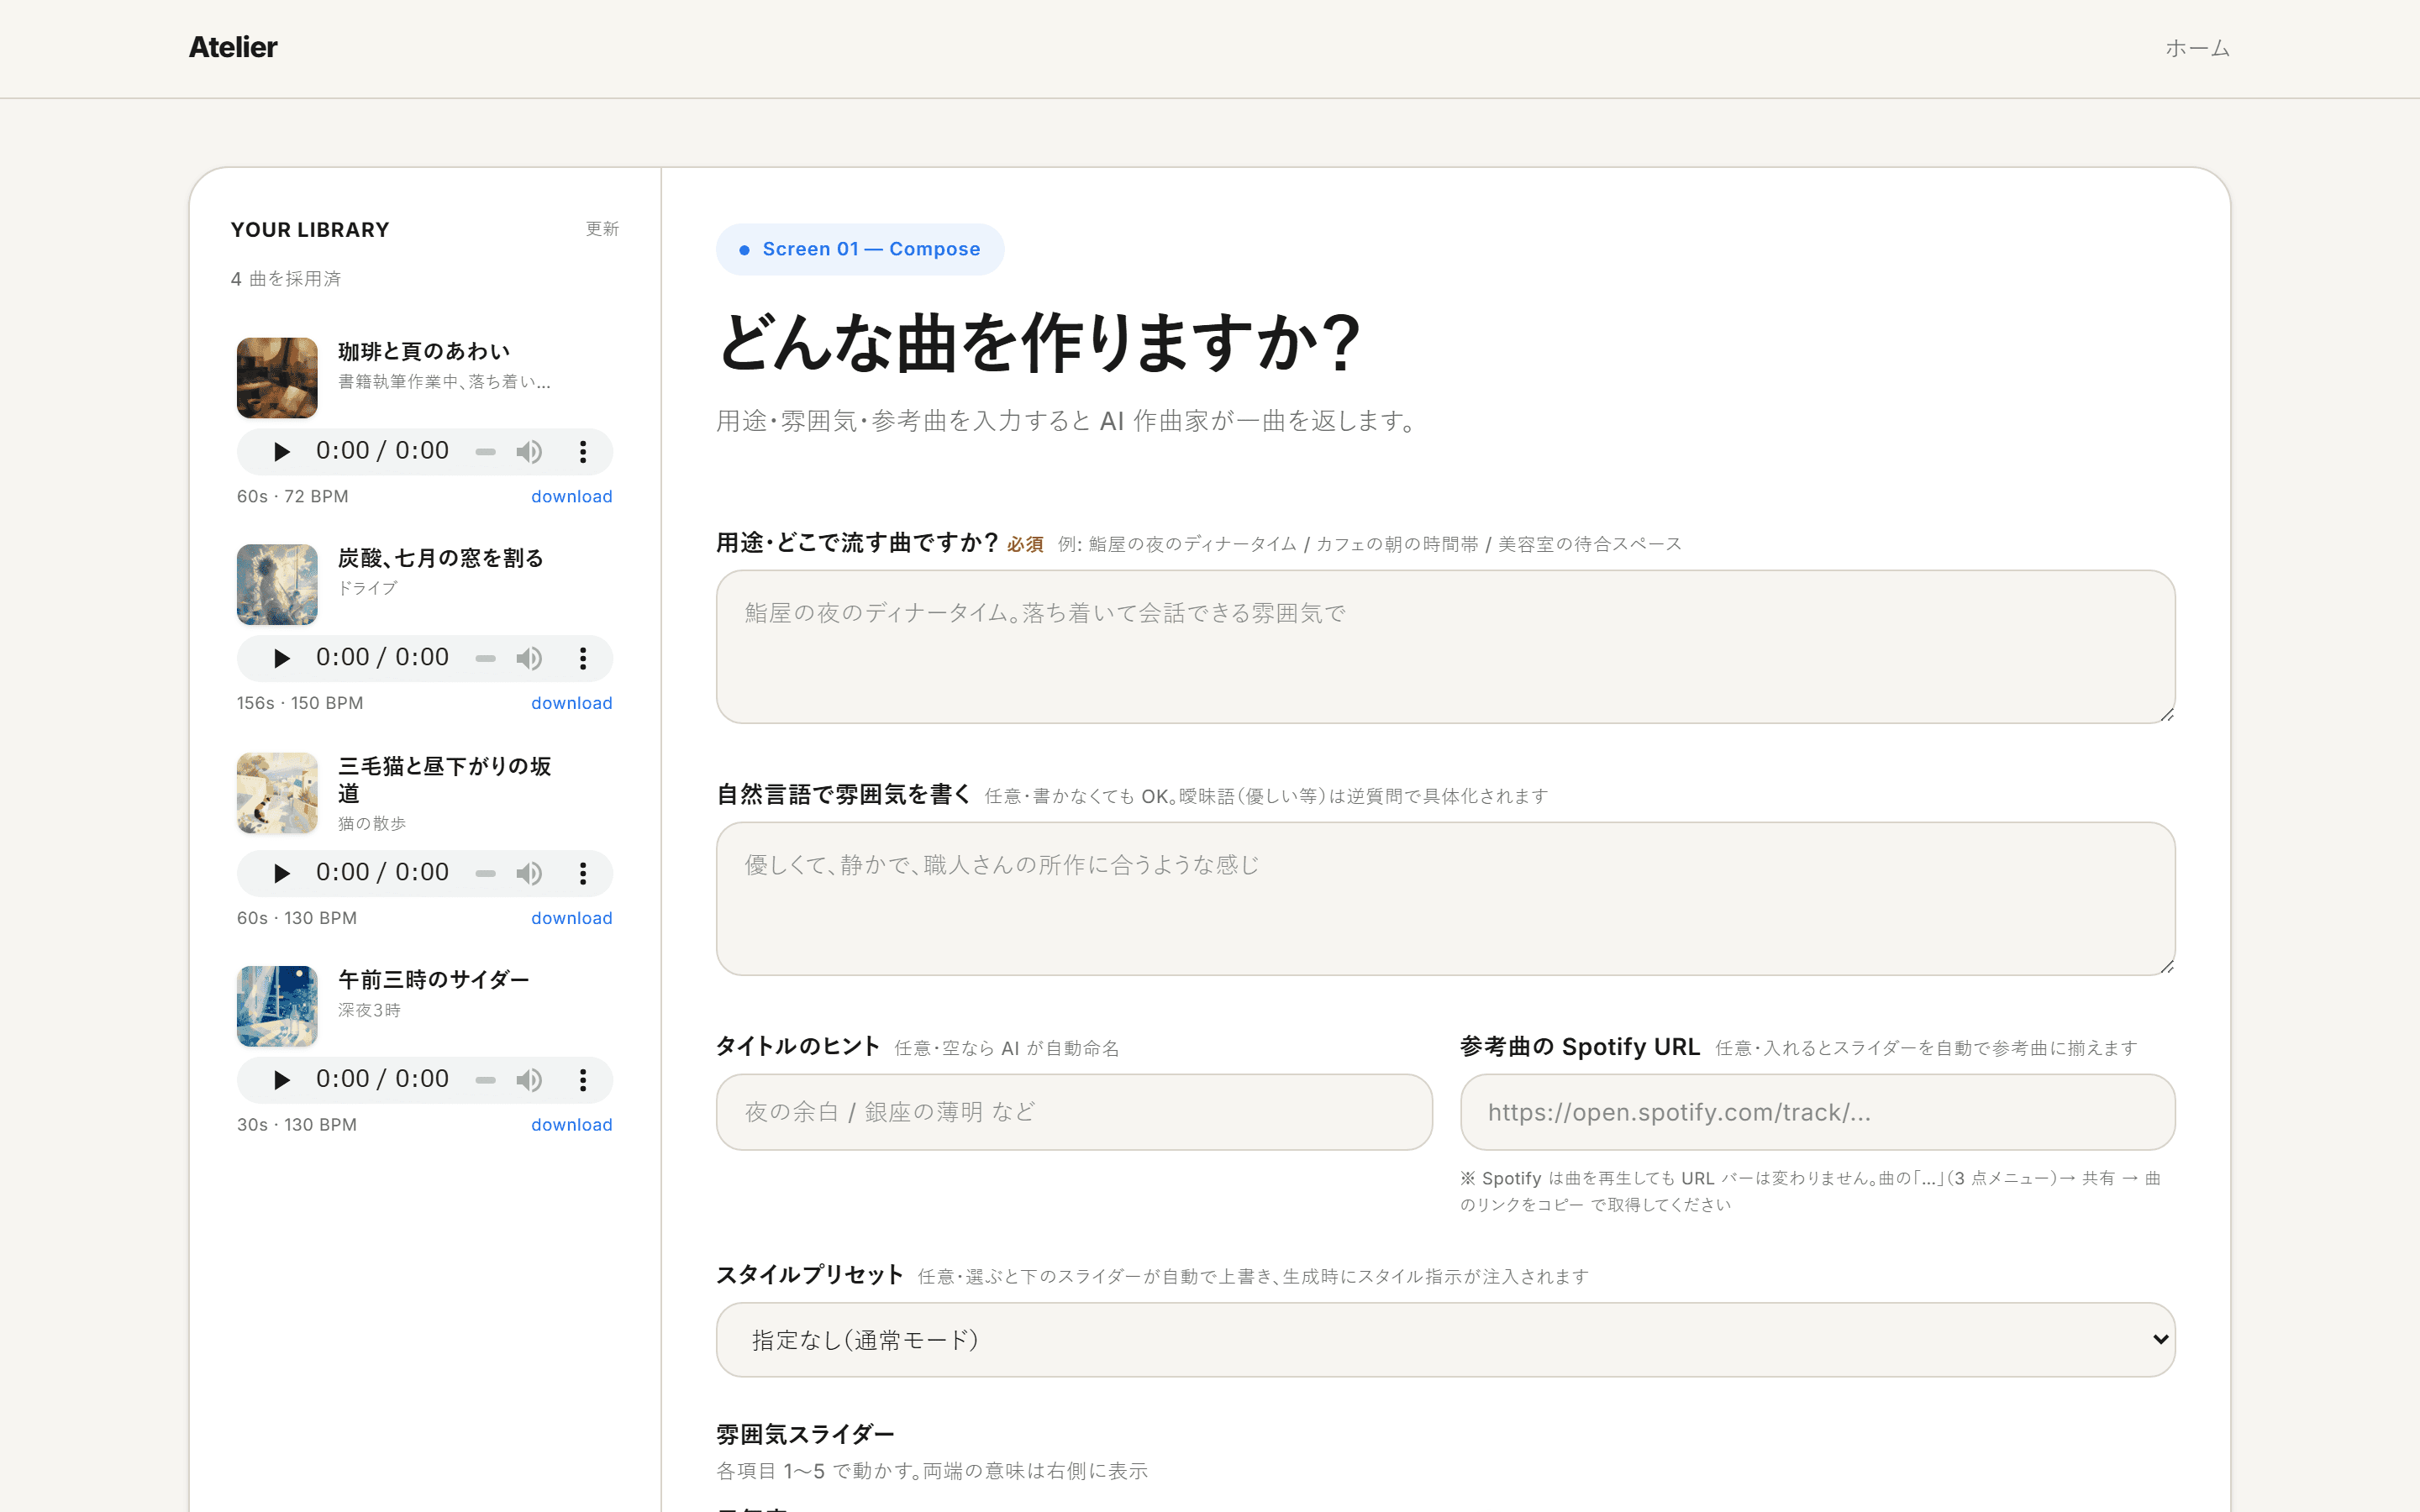Open more options for 炭酸、七月の窓を割る player
The image size is (2420, 1512).
tap(583, 658)
